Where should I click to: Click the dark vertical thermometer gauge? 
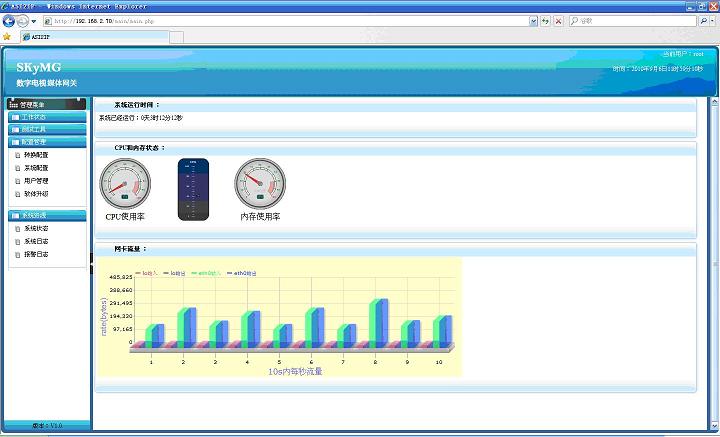point(193,189)
